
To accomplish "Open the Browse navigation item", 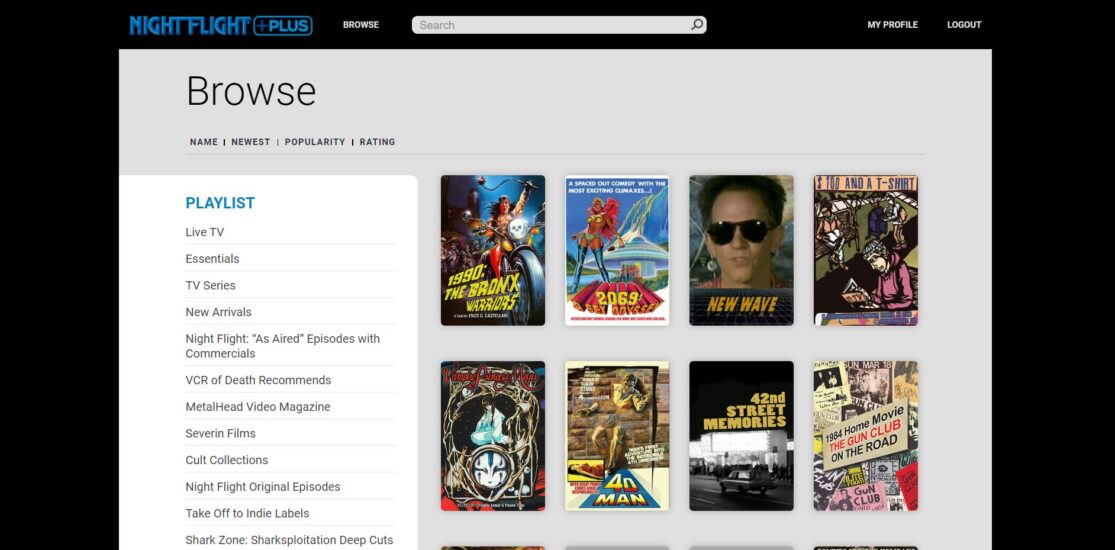I will click(x=361, y=25).
